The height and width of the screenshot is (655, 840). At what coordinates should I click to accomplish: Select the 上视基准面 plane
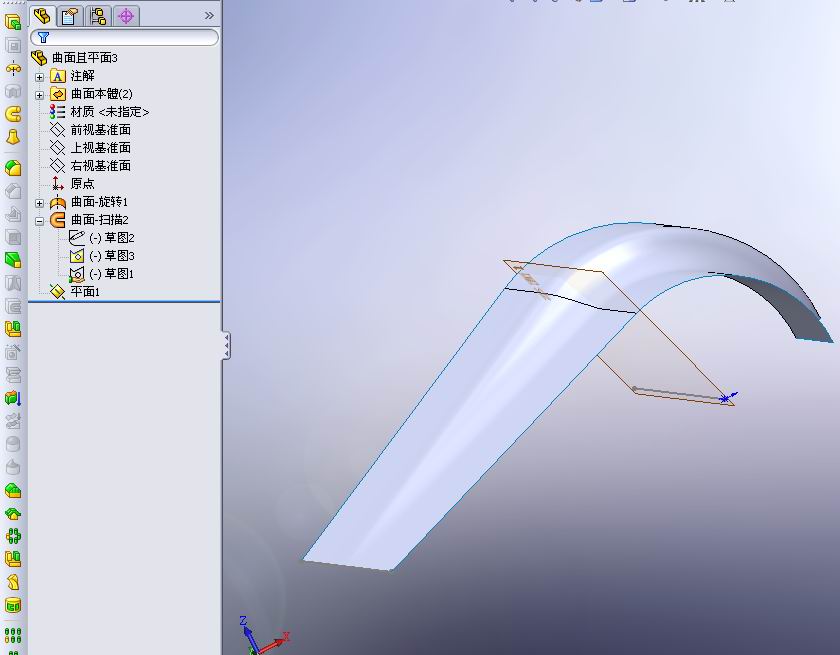tap(101, 148)
